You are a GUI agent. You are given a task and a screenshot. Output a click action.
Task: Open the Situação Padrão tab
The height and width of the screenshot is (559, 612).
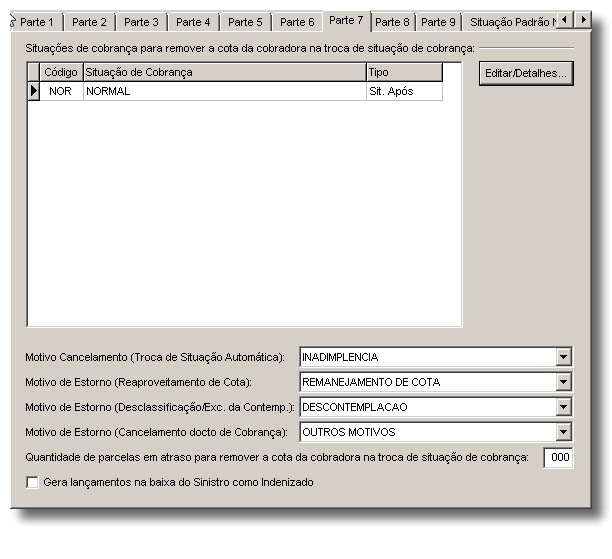509,22
